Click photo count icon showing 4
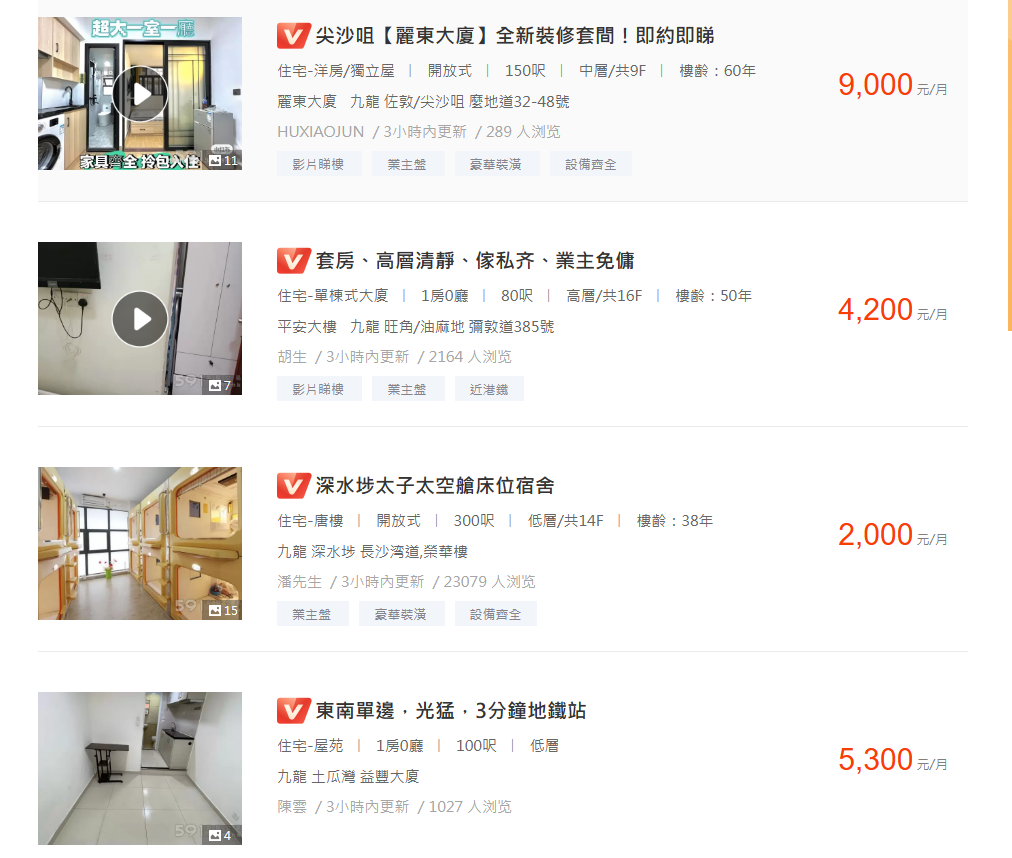This screenshot has height=858, width=1012. pos(220,835)
